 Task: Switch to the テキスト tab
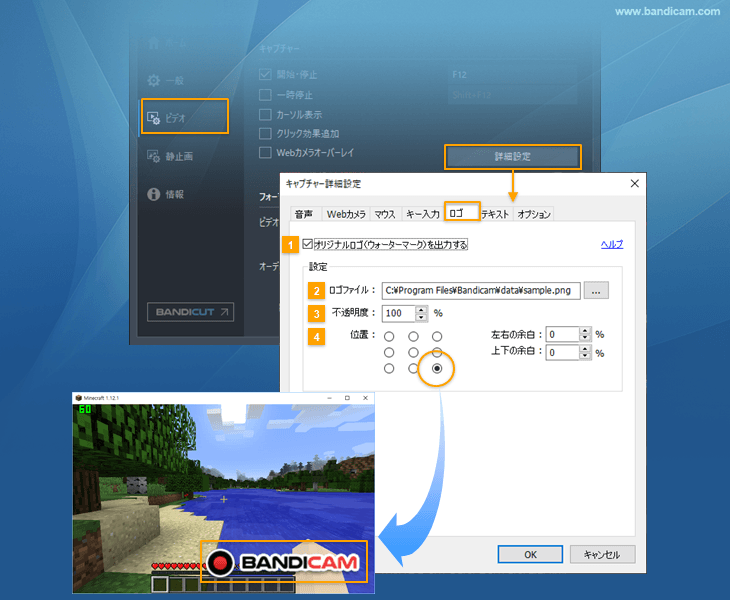point(495,214)
